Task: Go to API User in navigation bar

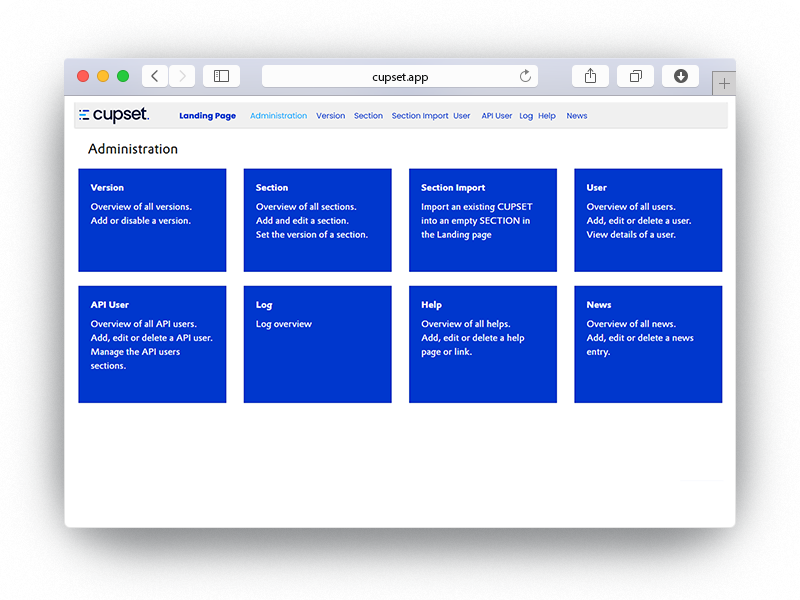Action: point(496,116)
